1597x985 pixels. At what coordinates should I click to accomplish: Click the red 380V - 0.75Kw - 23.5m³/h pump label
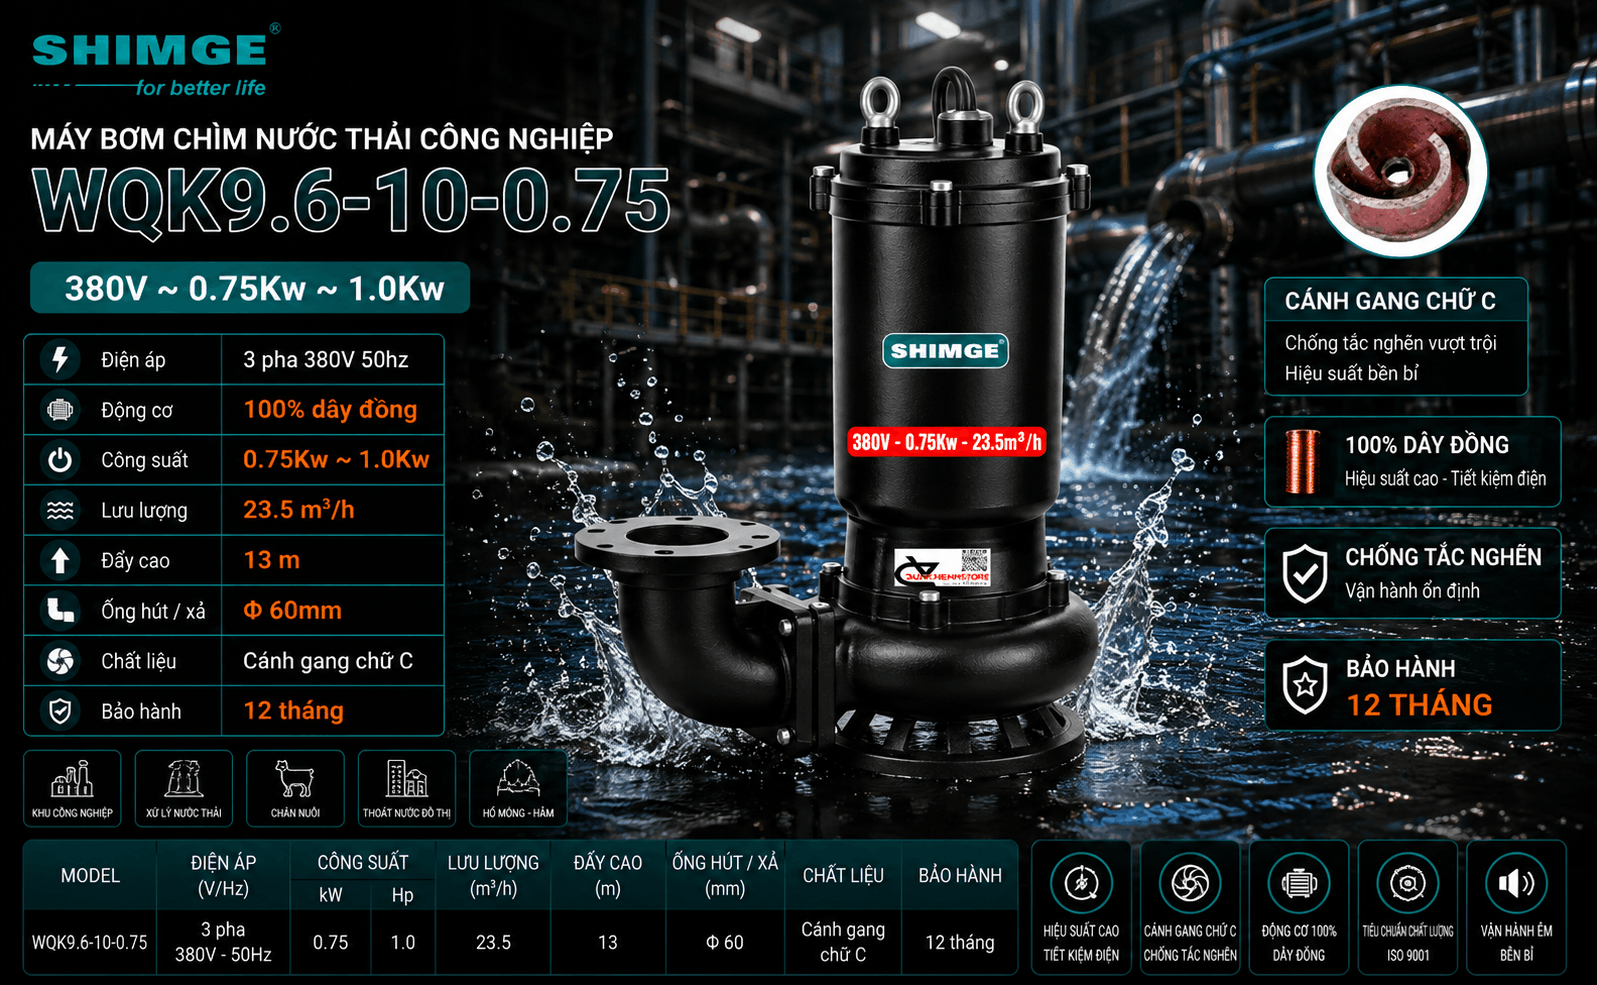947,442
